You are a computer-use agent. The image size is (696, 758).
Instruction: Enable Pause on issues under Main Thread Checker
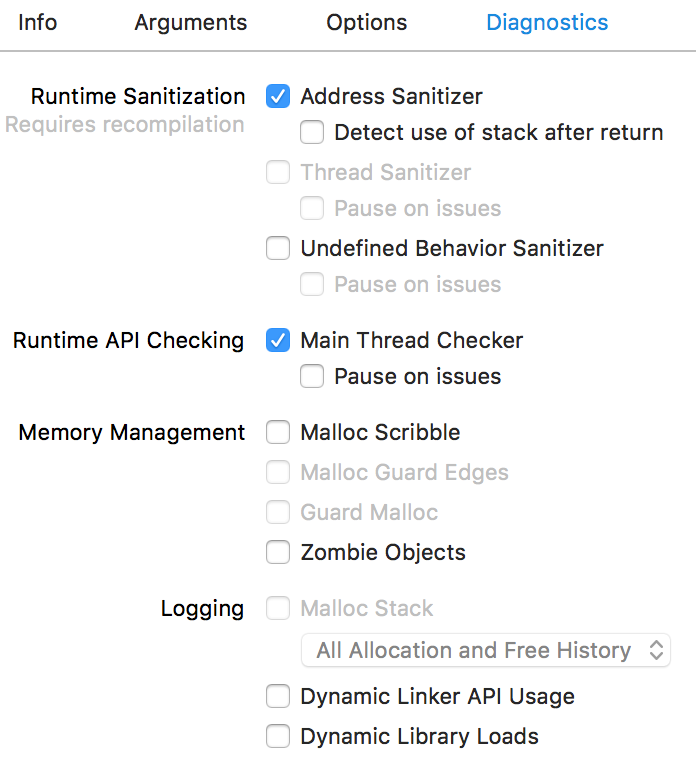tap(312, 376)
